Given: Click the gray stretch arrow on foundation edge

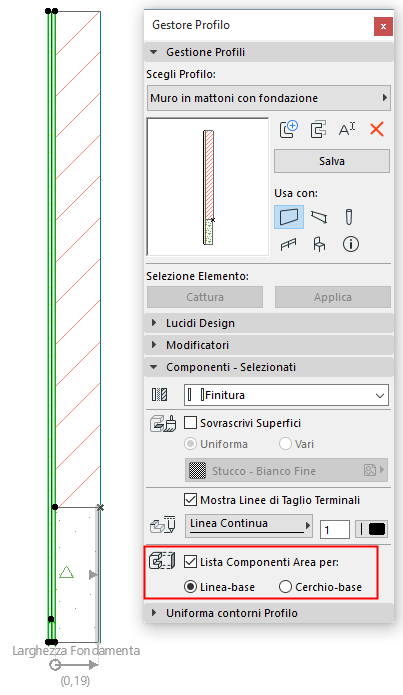Looking at the screenshot, I should click(93, 575).
